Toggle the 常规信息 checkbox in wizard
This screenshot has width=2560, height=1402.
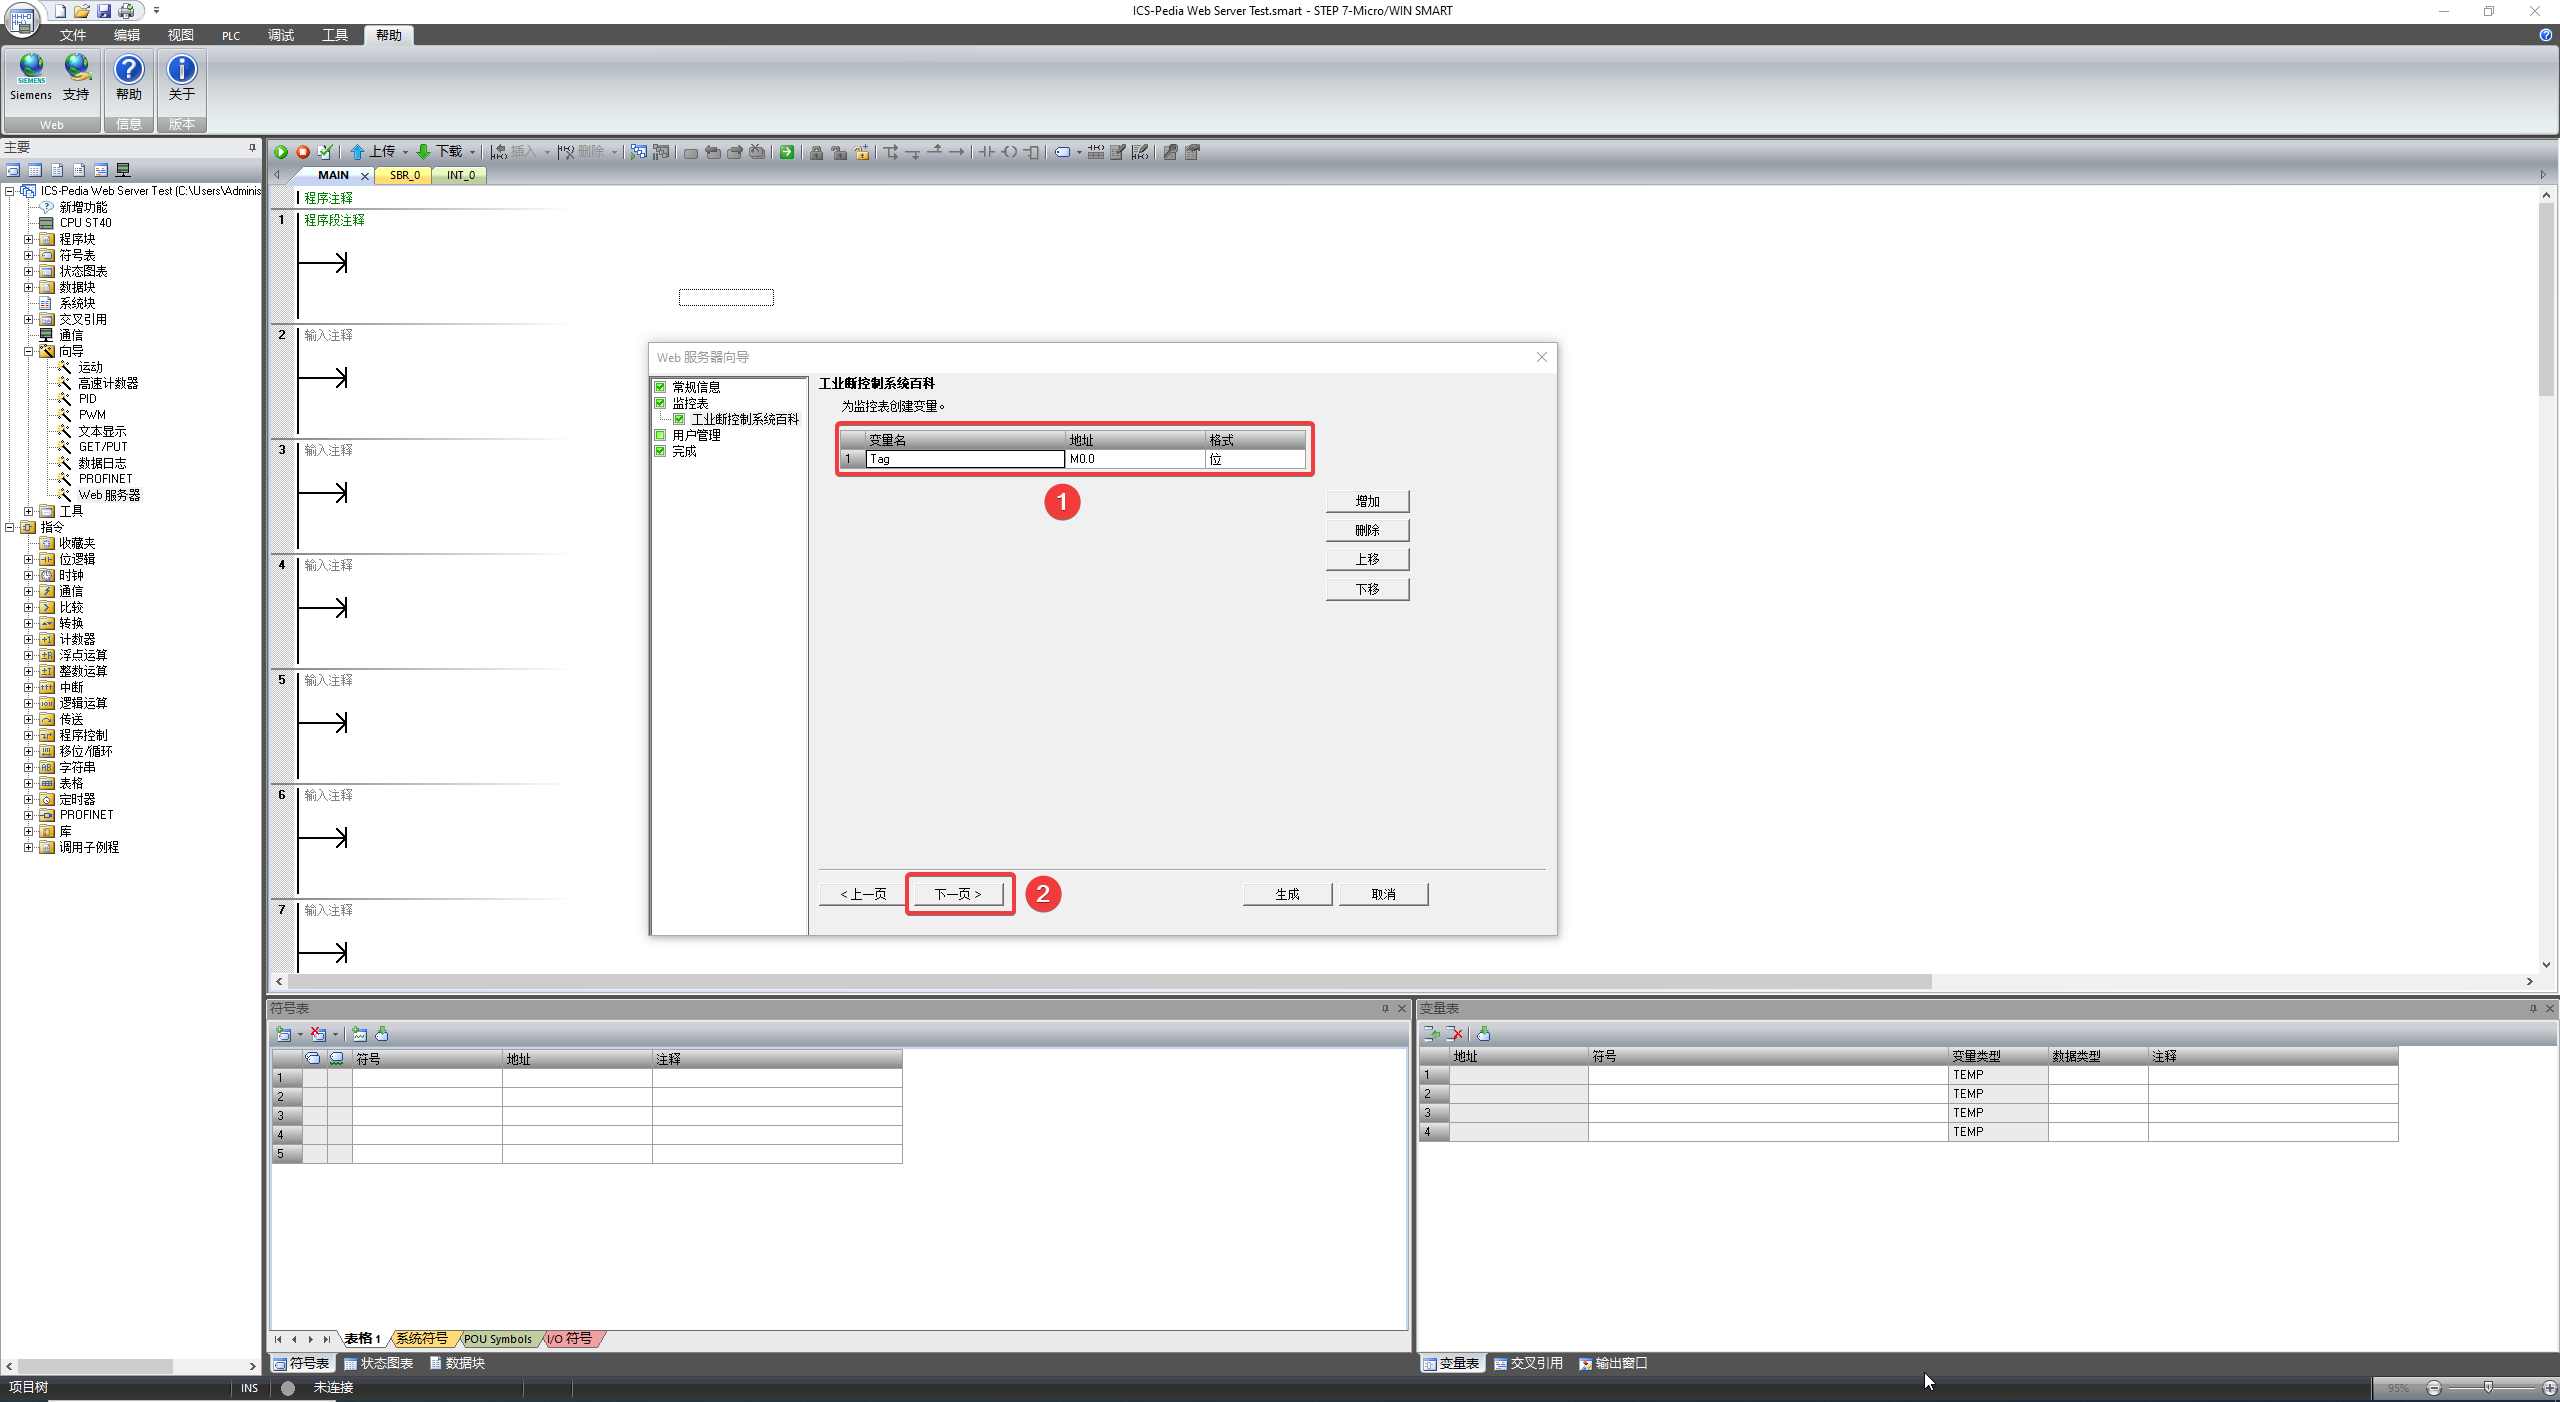660,387
